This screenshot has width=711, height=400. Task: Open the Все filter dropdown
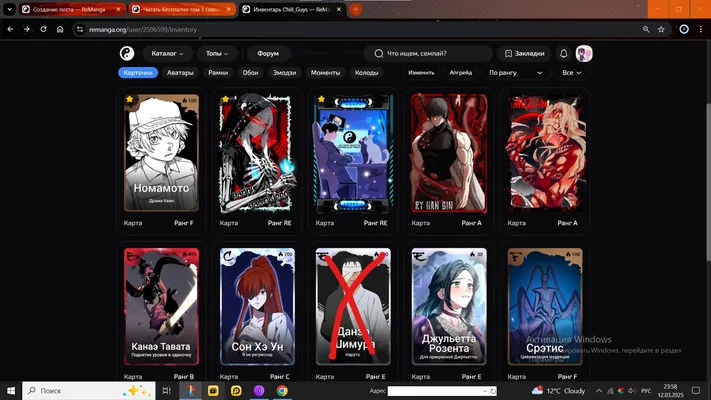tap(571, 73)
